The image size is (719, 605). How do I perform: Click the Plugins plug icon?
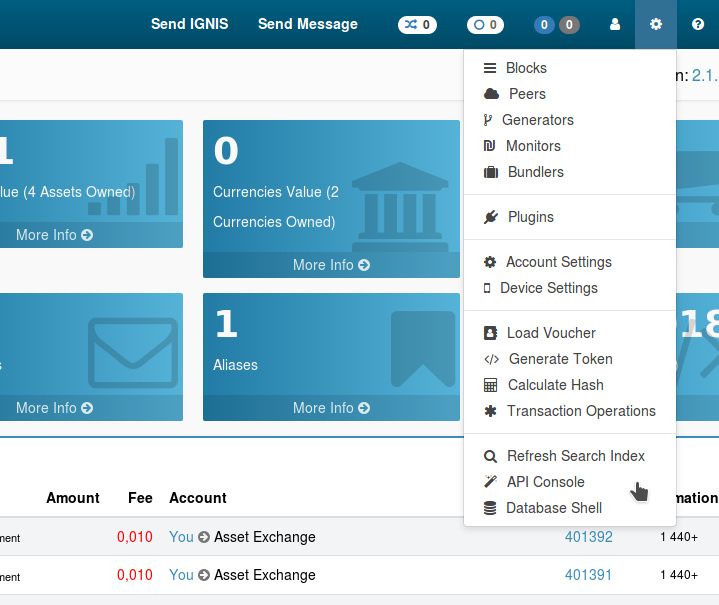pos(491,217)
